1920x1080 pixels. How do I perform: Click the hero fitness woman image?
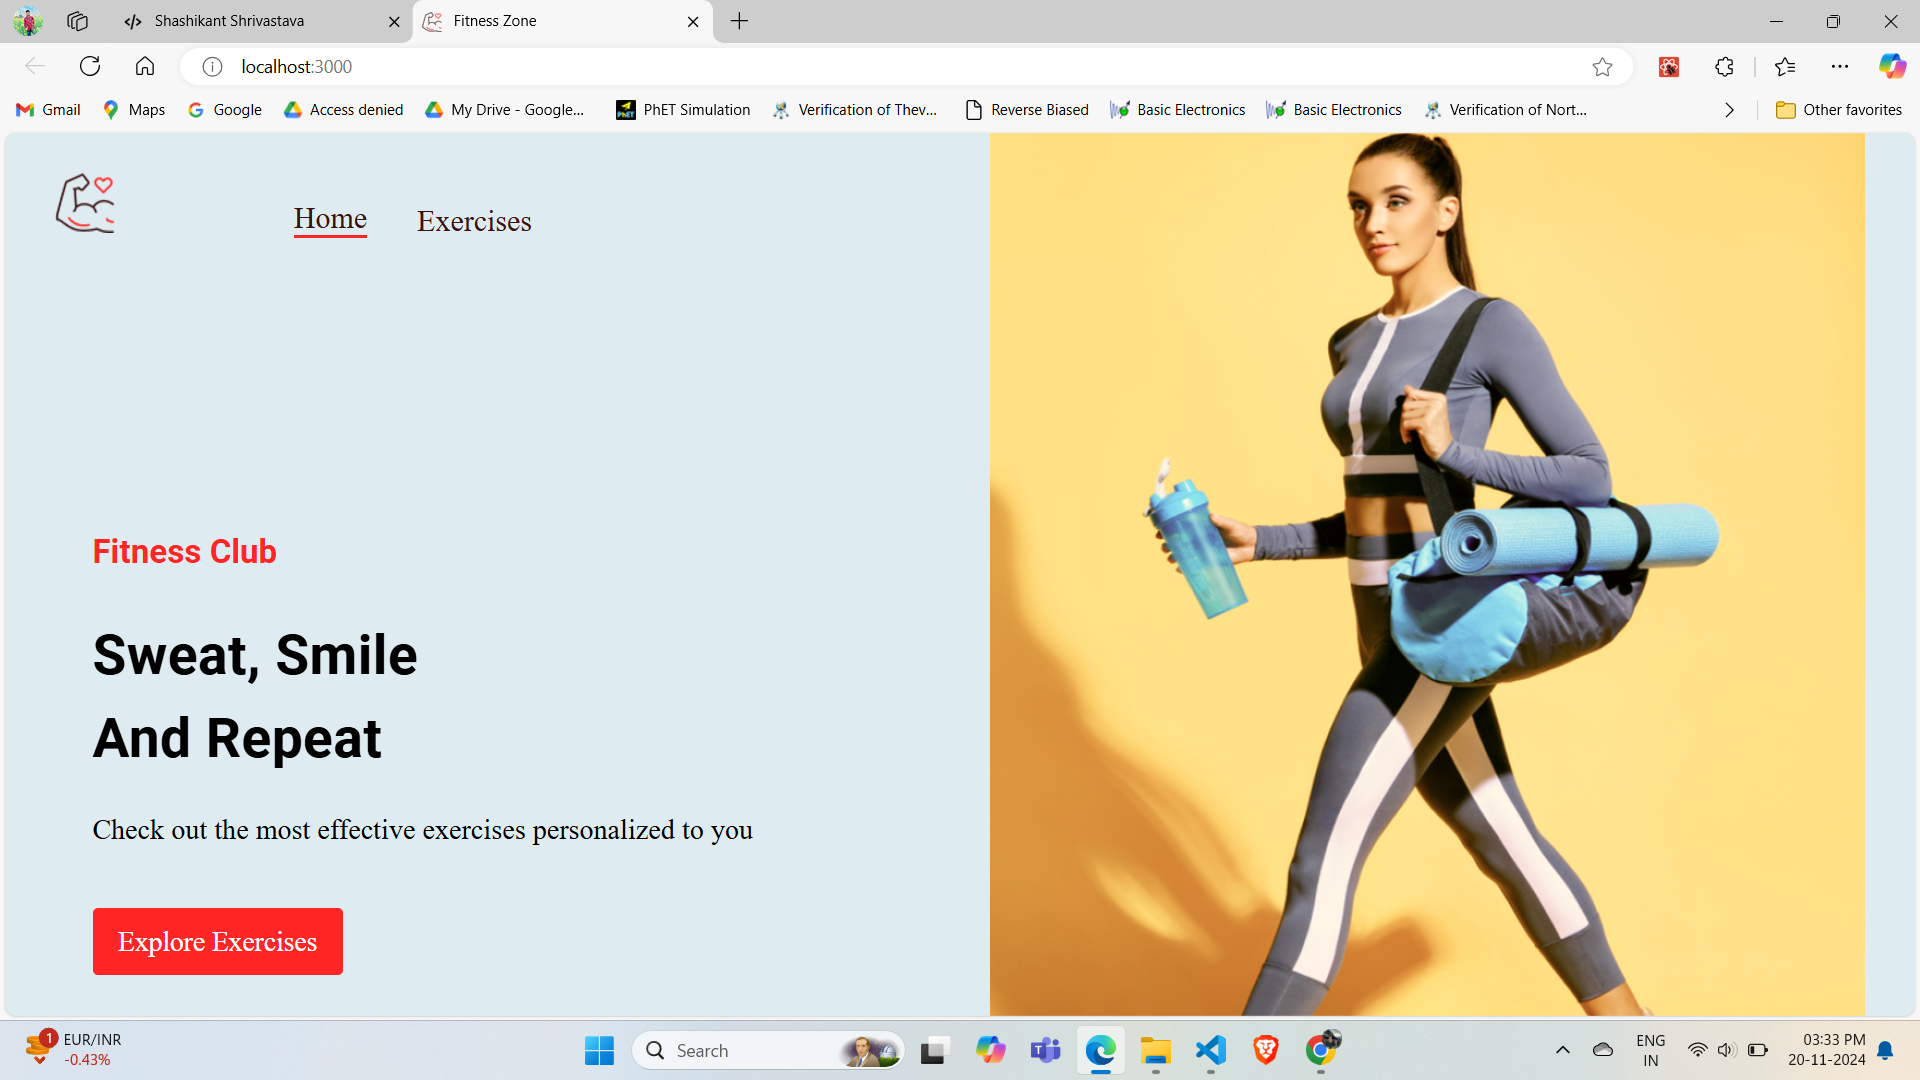click(x=1426, y=574)
